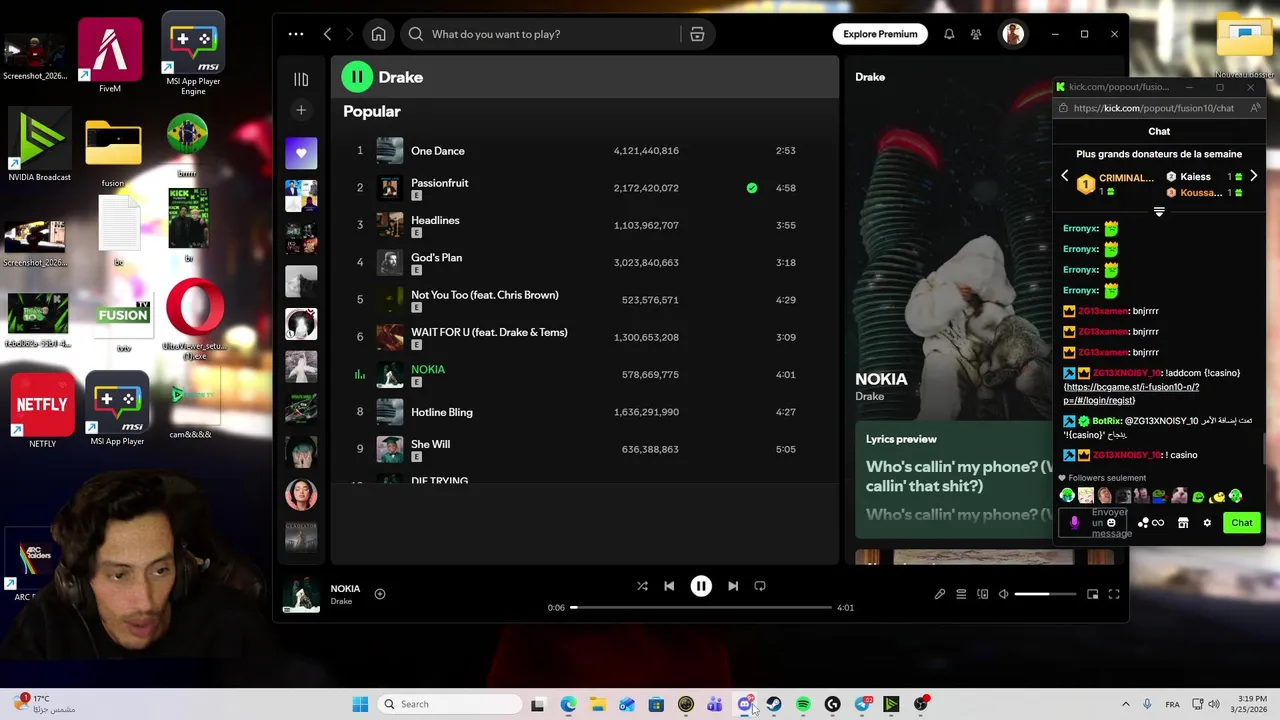1280x720 pixels.
Task: Skip to previous track
Action: pyautogui.click(x=669, y=586)
